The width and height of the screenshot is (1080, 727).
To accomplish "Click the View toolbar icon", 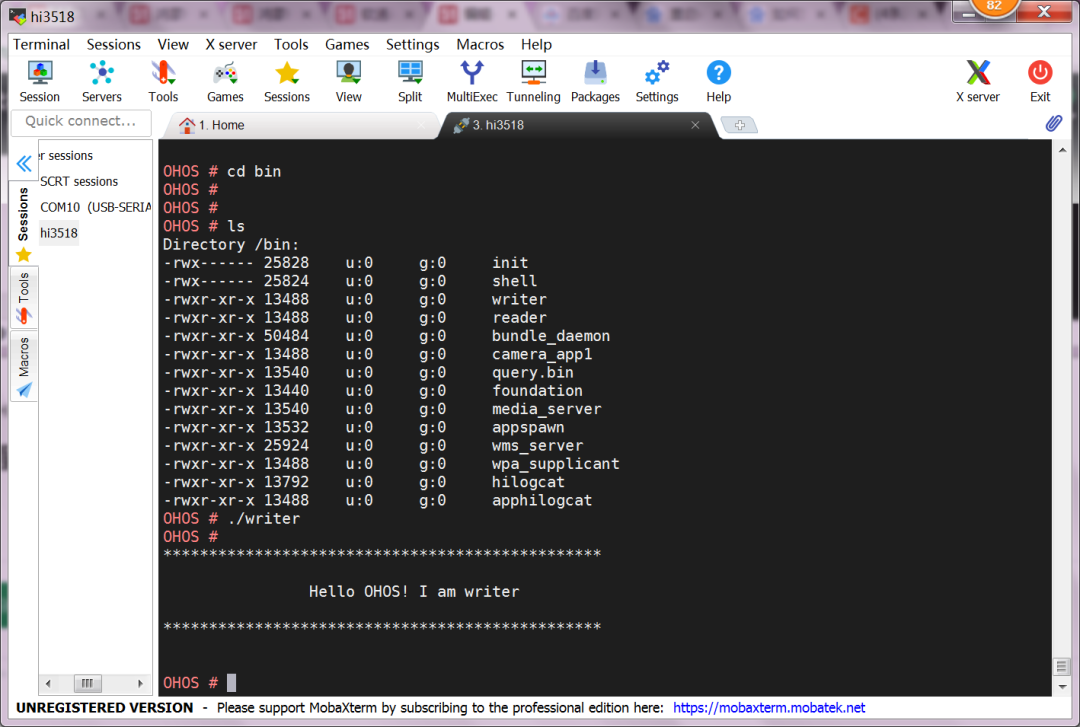I will (349, 81).
